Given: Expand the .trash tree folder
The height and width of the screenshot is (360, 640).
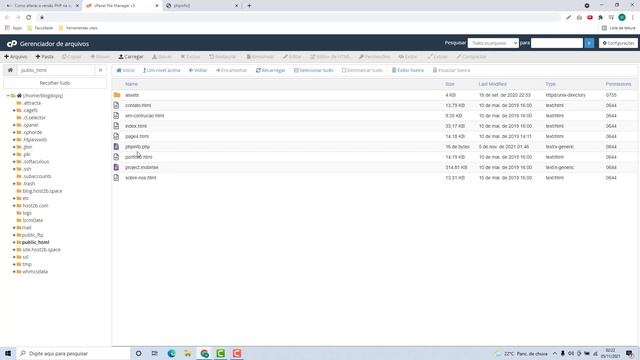Looking at the screenshot, I should (14, 184).
